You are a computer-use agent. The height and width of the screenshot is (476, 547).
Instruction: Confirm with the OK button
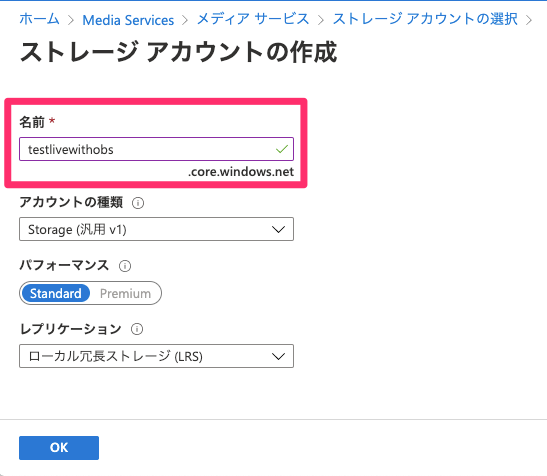[x=59, y=448]
